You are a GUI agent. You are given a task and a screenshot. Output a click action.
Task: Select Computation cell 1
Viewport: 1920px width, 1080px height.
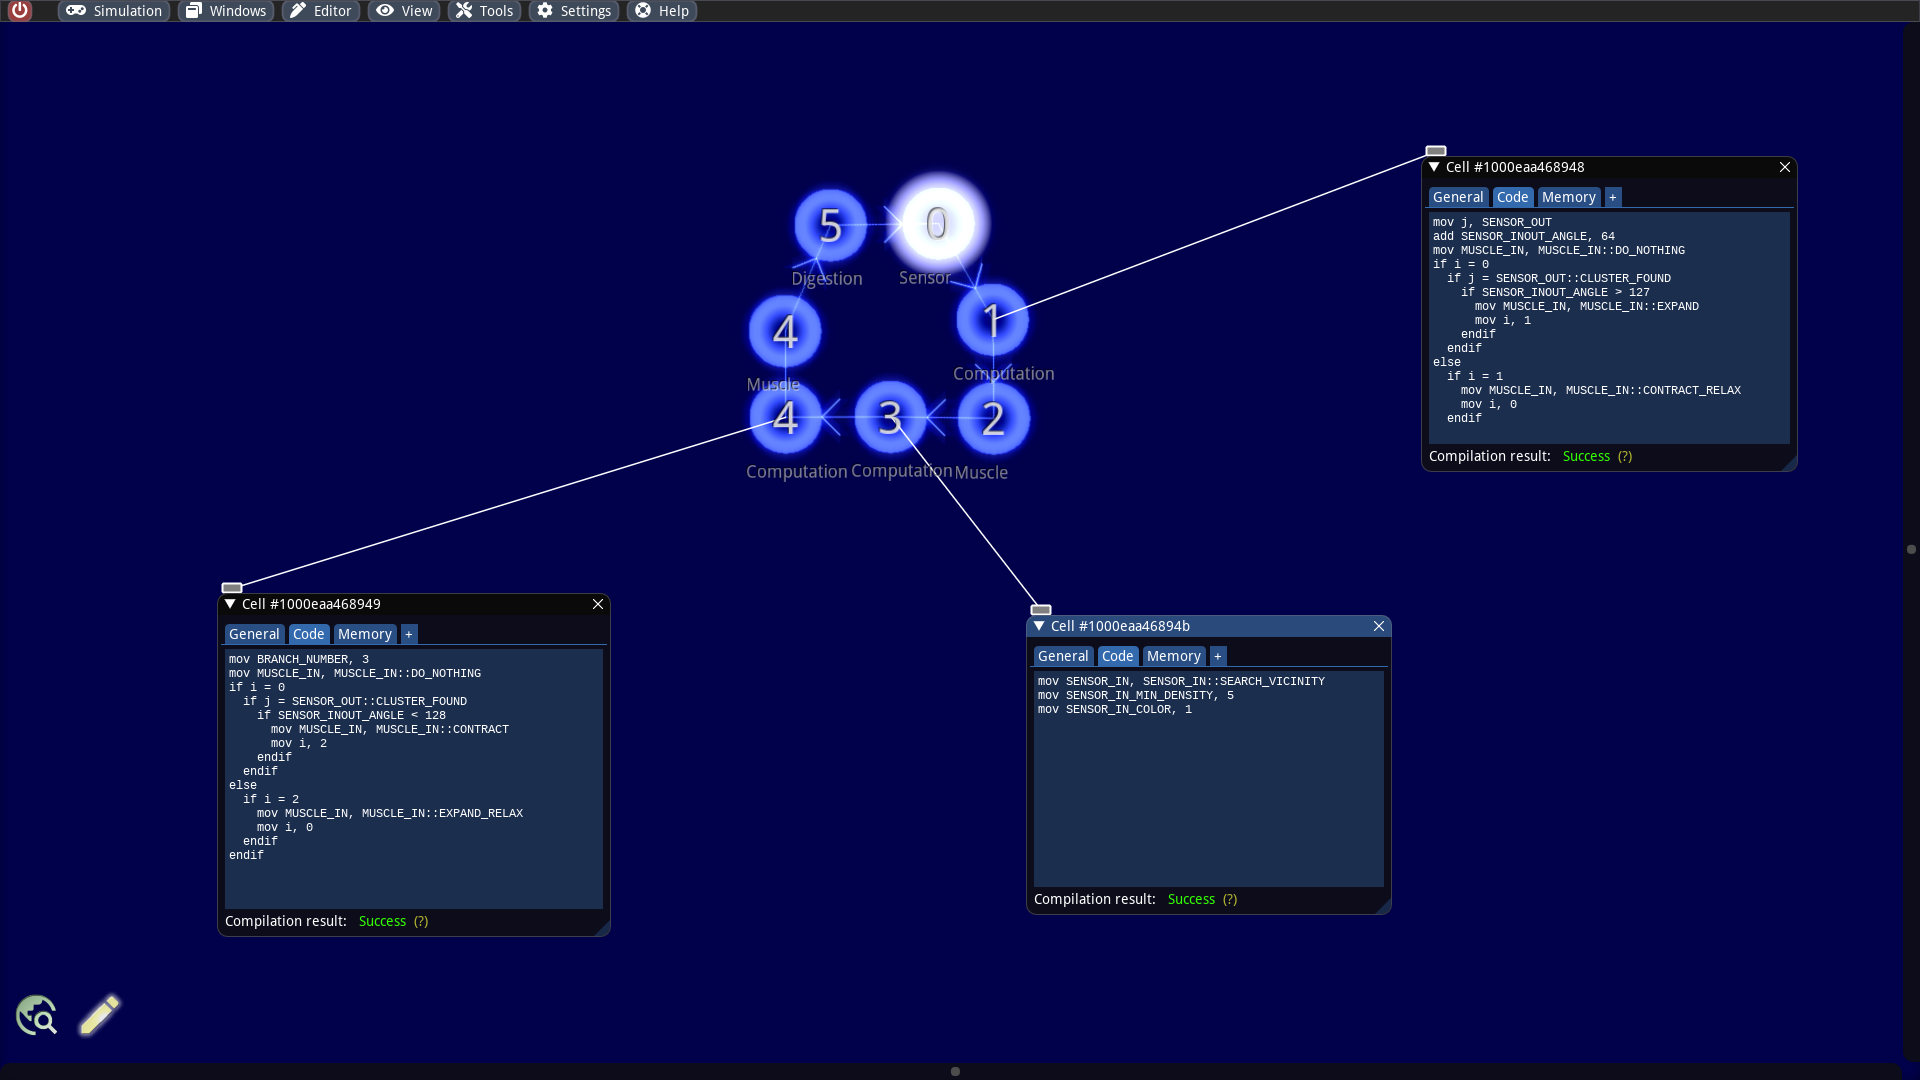tap(992, 321)
